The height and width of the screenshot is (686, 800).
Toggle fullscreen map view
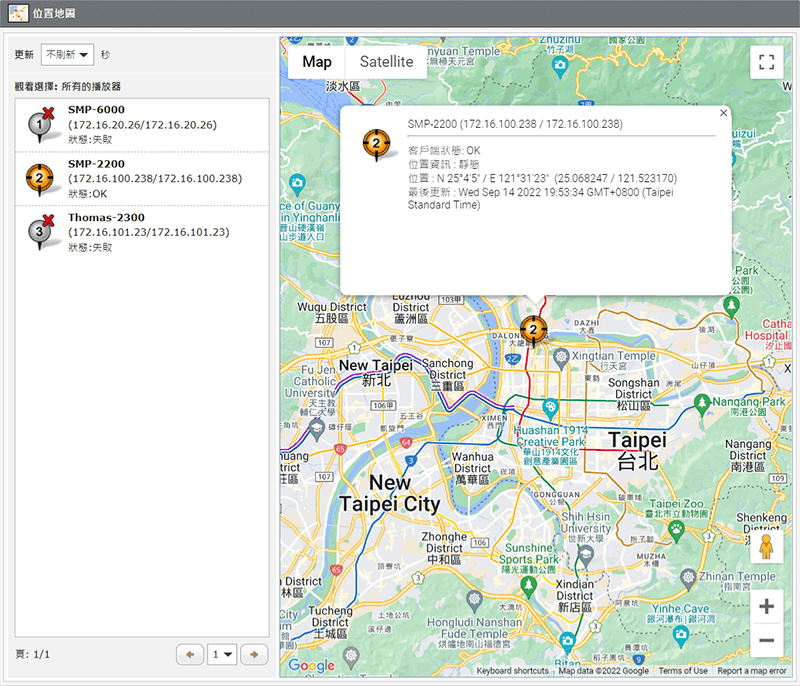pyautogui.click(x=766, y=62)
